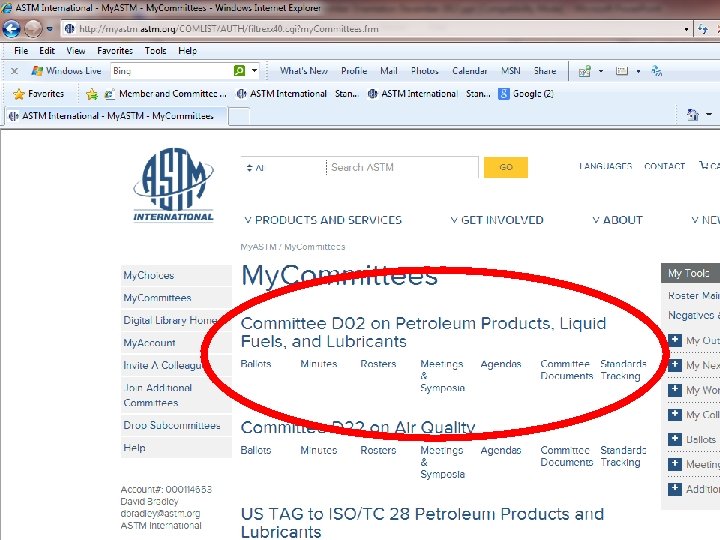The width and height of the screenshot is (720, 540).
Task: Open Profile in Windows Live toolbar
Action: click(354, 71)
